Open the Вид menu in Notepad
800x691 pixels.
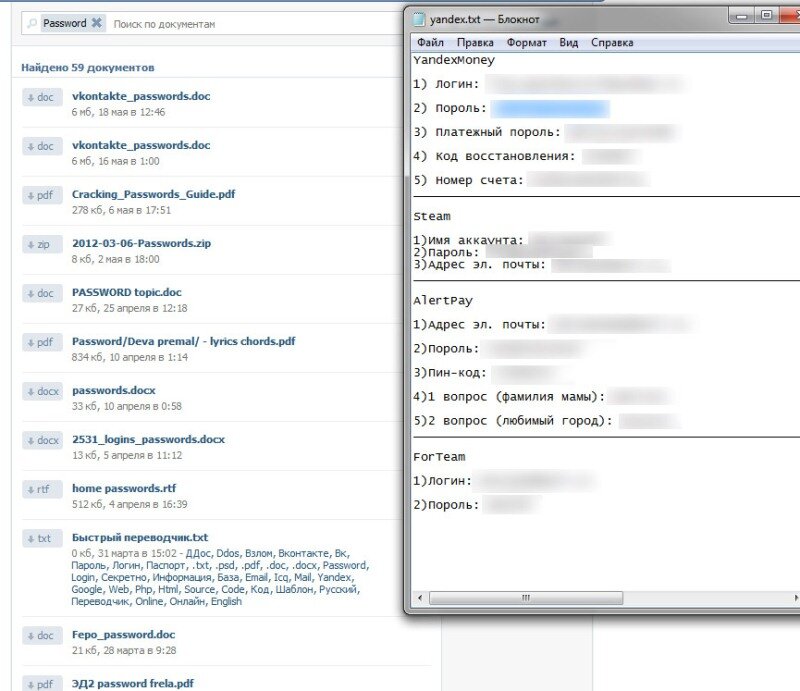click(x=568, y=42)
